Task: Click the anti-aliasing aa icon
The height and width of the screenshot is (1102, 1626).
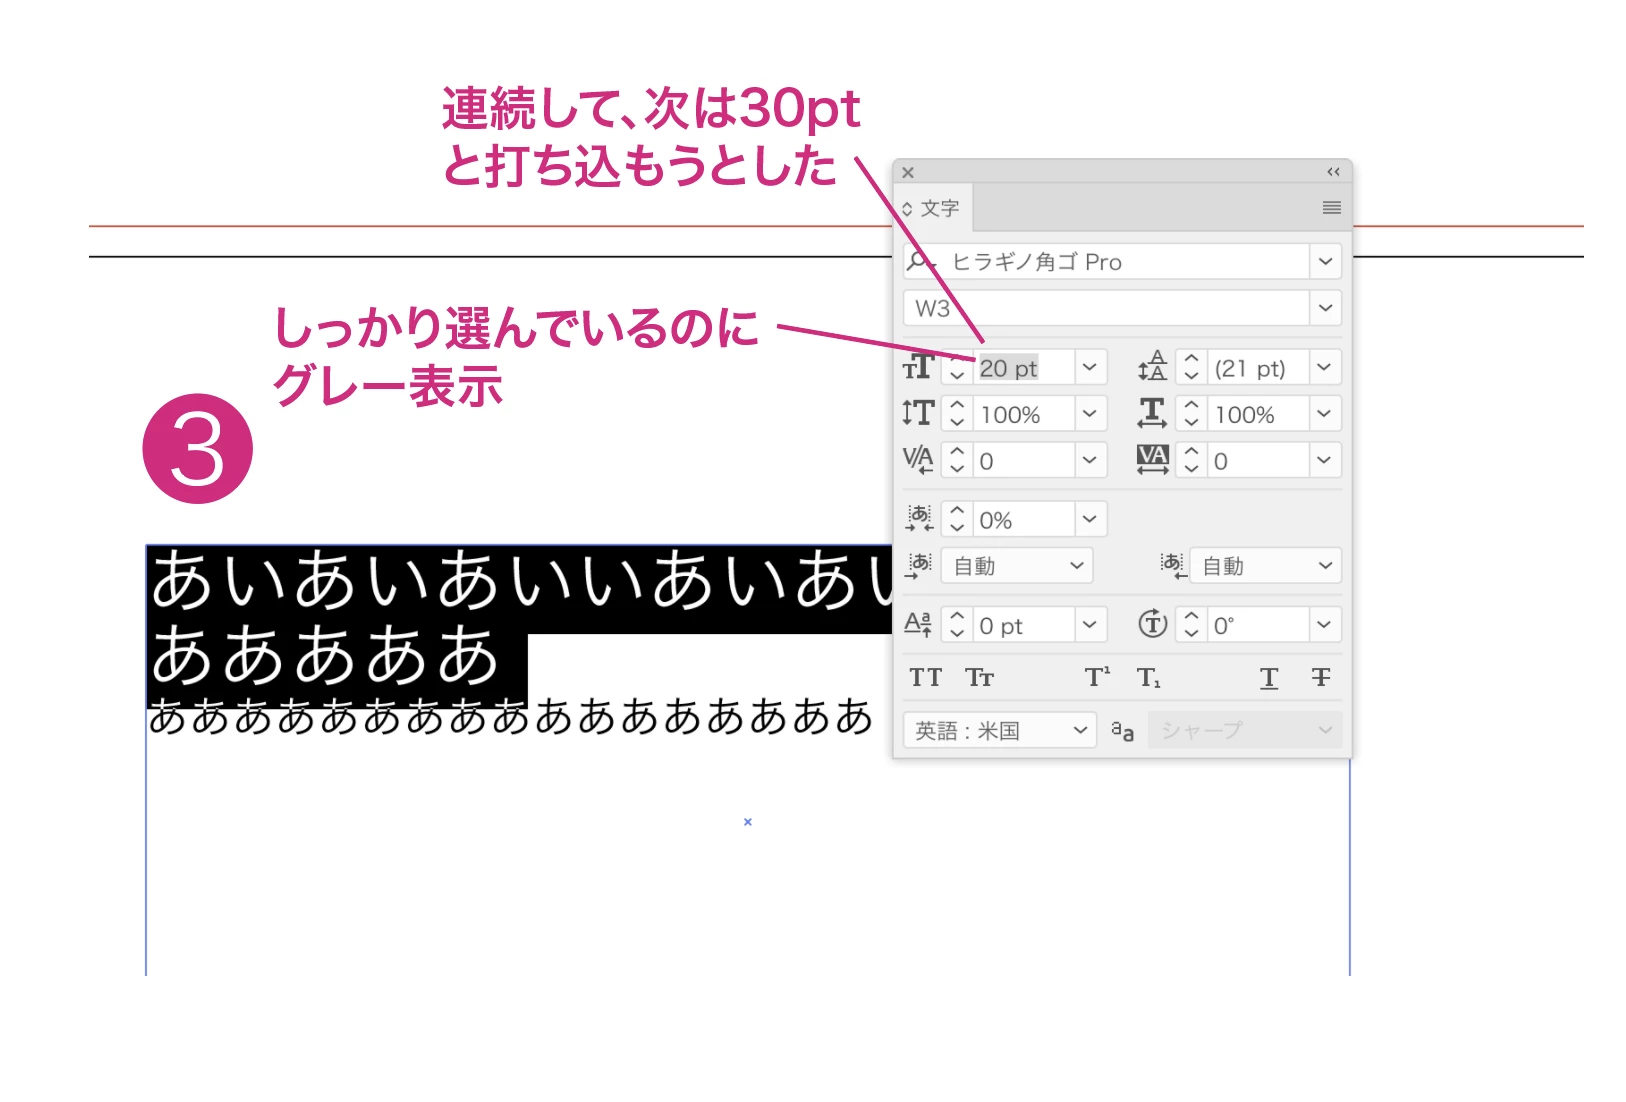Action: click(1122, 731)
